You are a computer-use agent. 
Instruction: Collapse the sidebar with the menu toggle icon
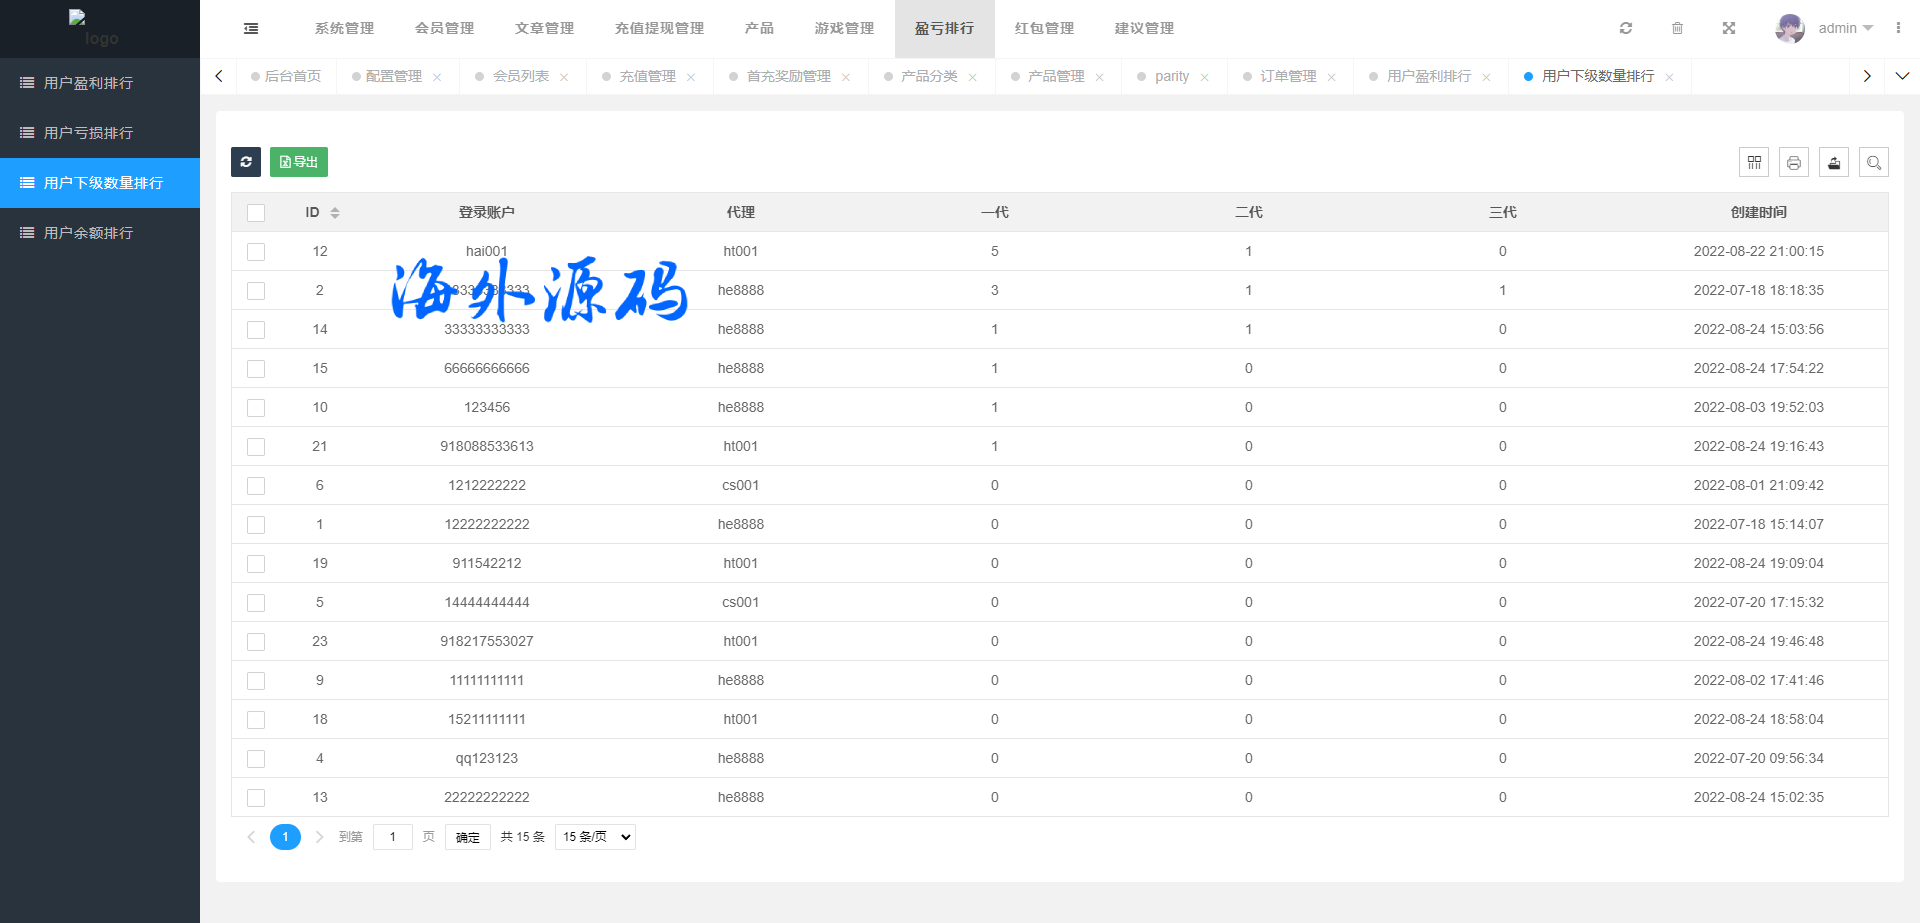pos(251,29)
